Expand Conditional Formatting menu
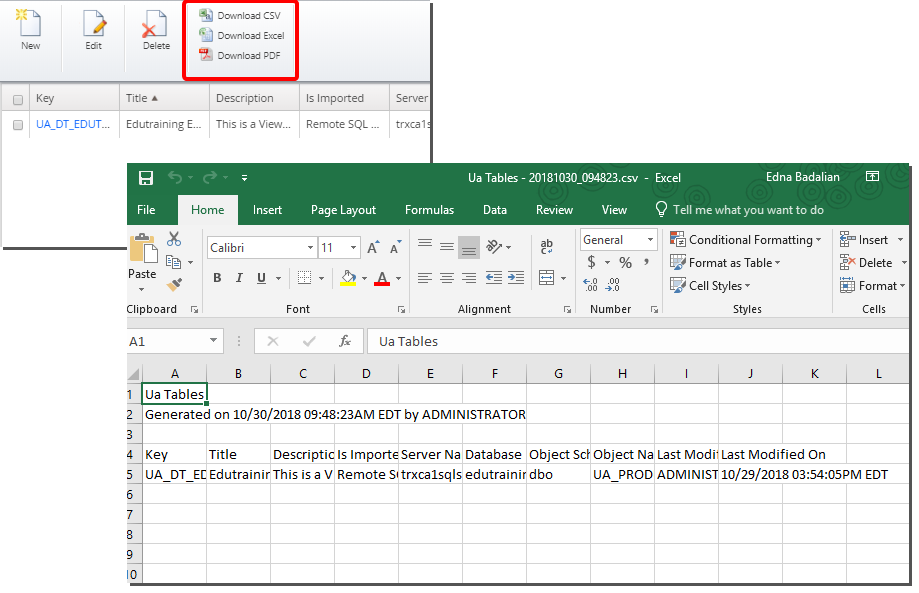Viewport: 919px width, 593px height. (x=746, y=240)
